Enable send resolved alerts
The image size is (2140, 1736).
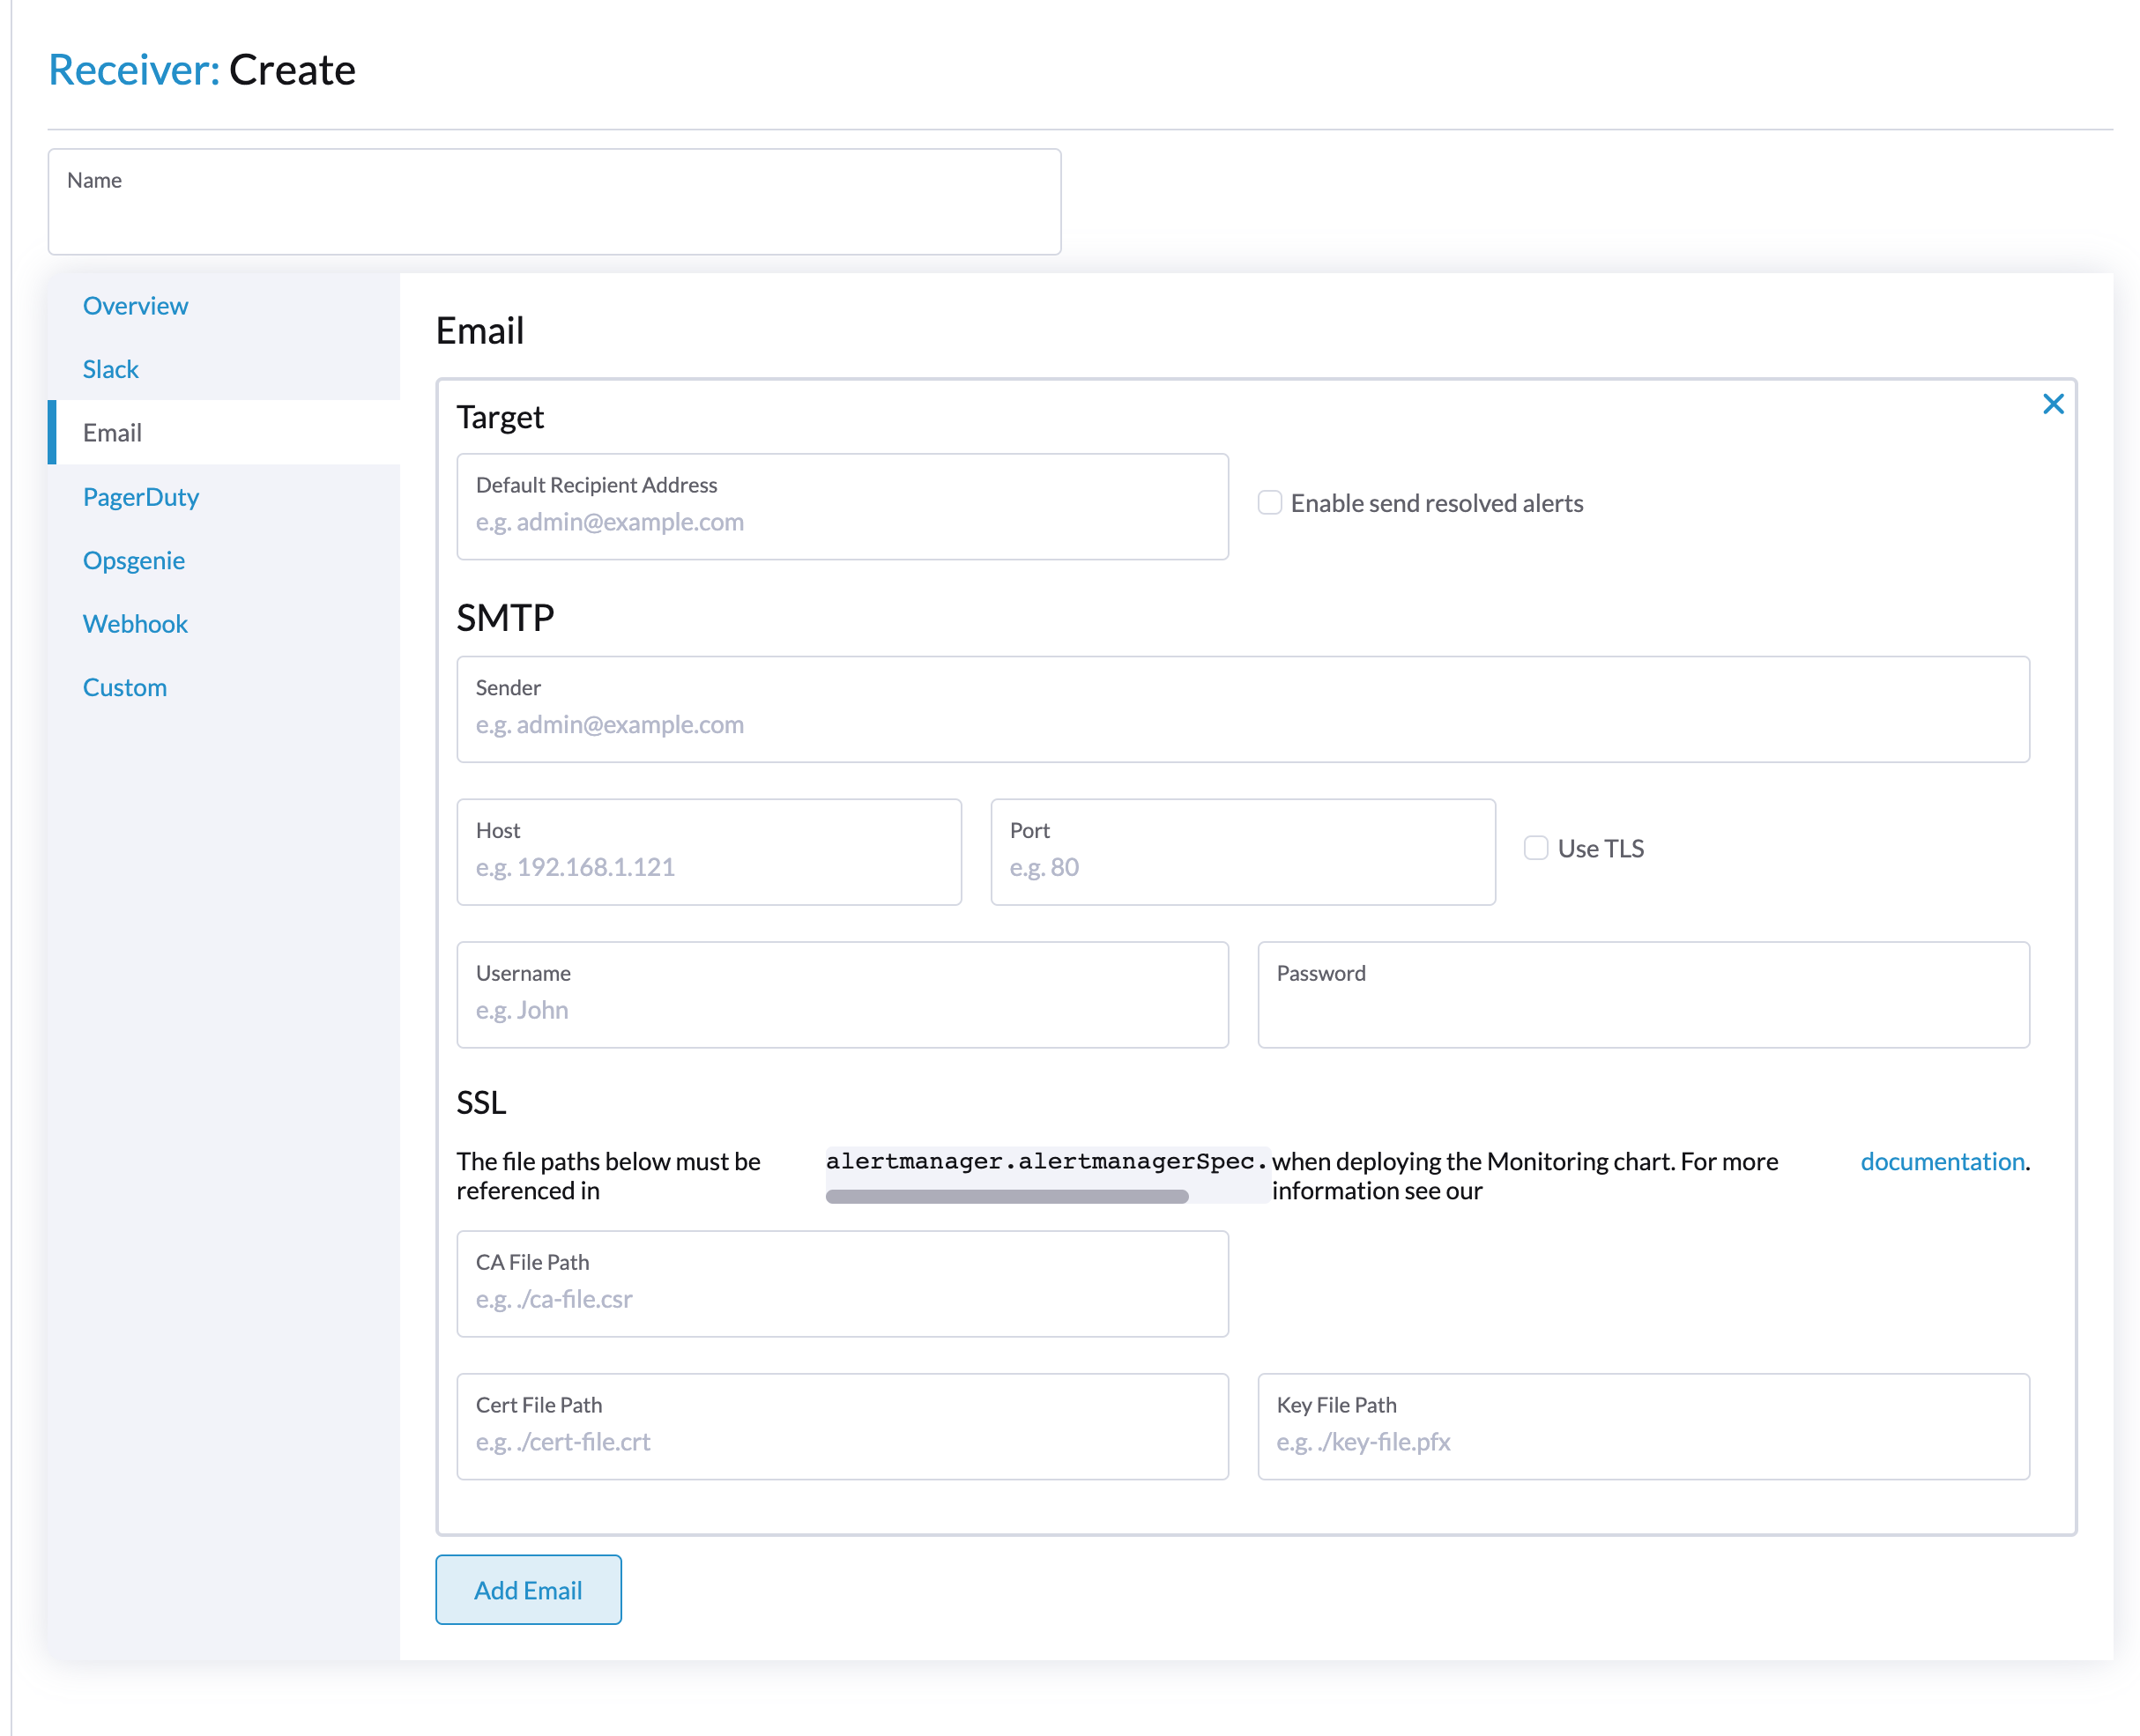(1269, 503)
